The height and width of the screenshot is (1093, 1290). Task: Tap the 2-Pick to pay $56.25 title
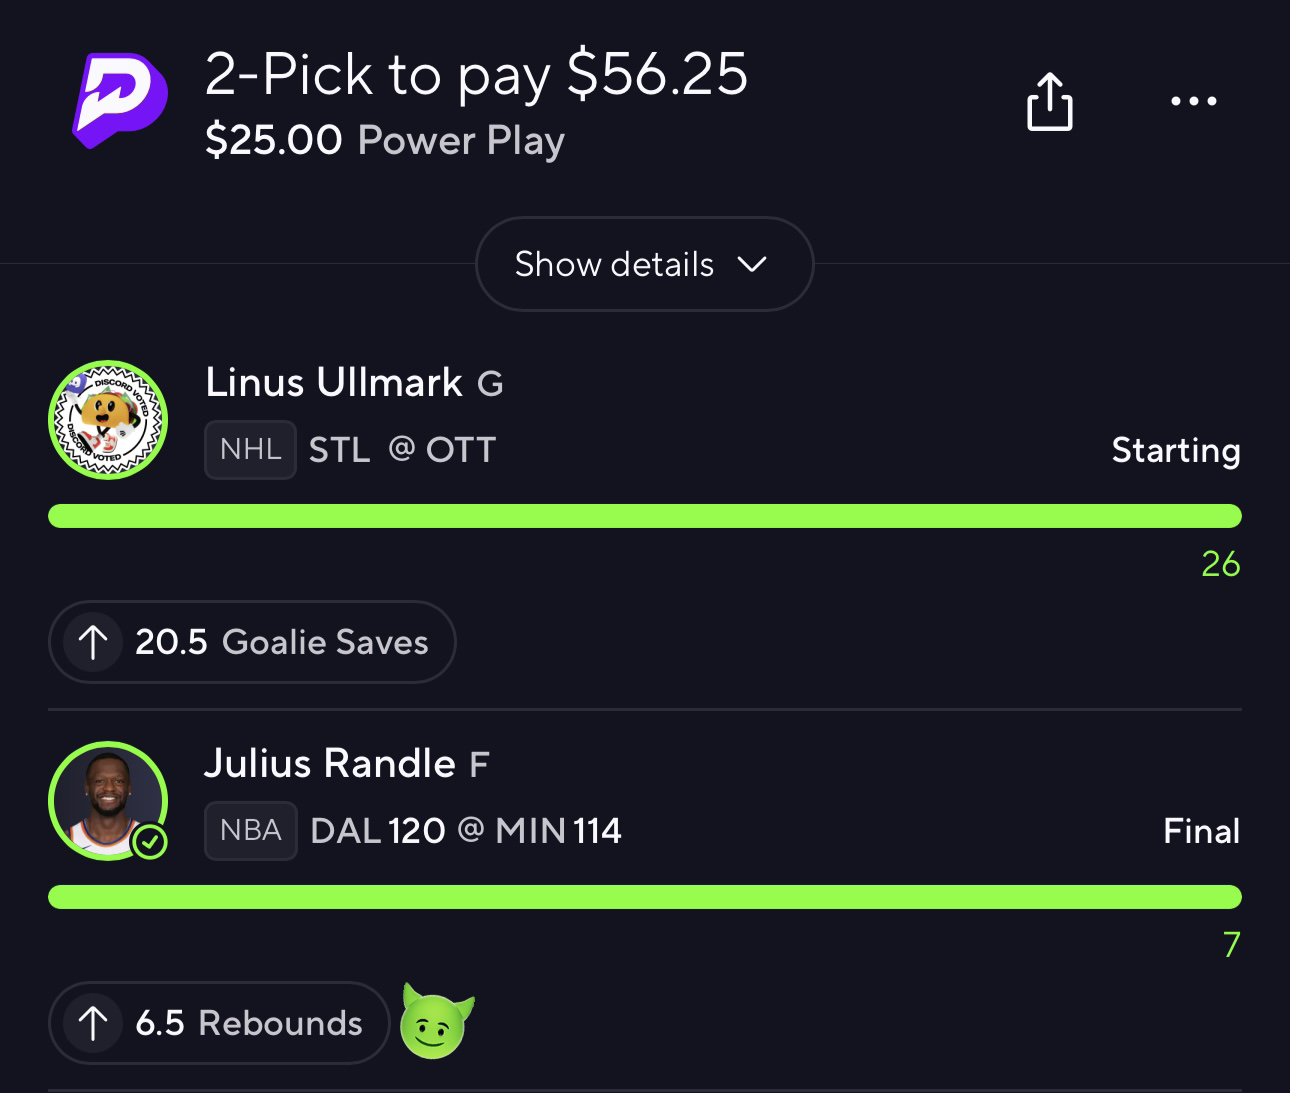[476, 75]
